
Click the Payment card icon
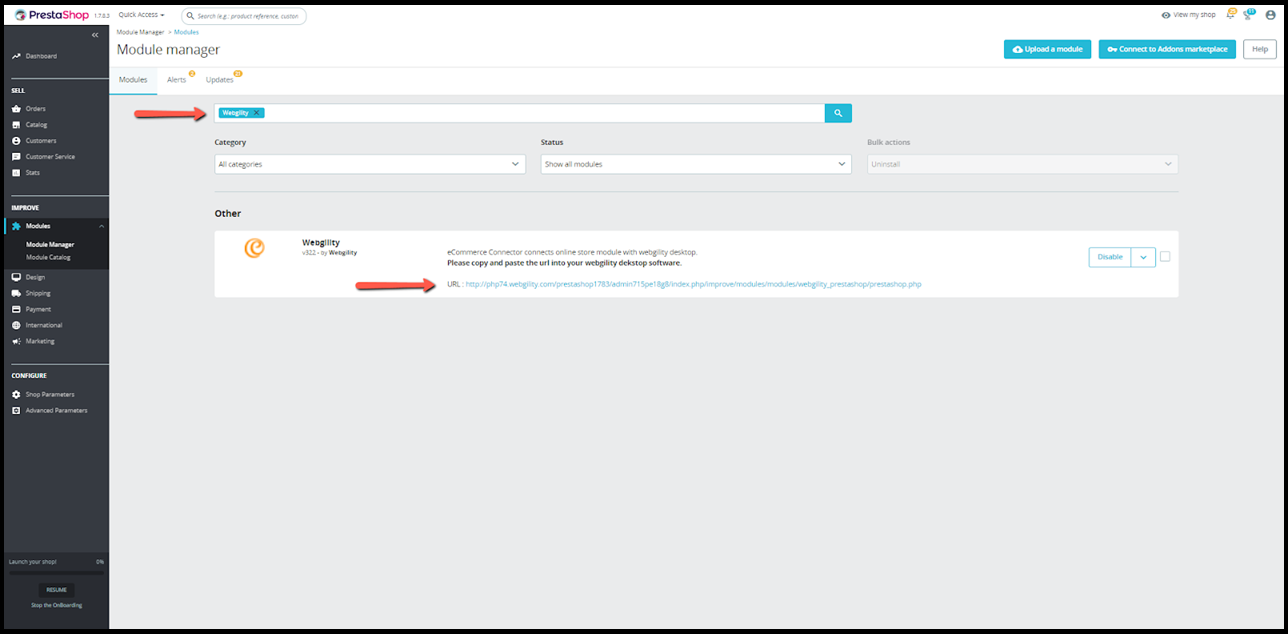(x=16, y=309)
